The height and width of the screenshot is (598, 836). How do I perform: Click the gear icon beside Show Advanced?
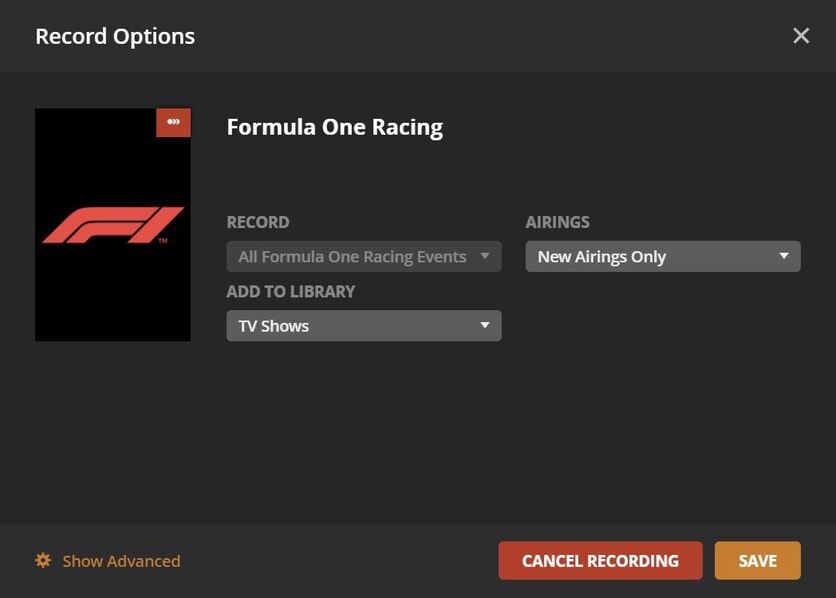(43, 561)
